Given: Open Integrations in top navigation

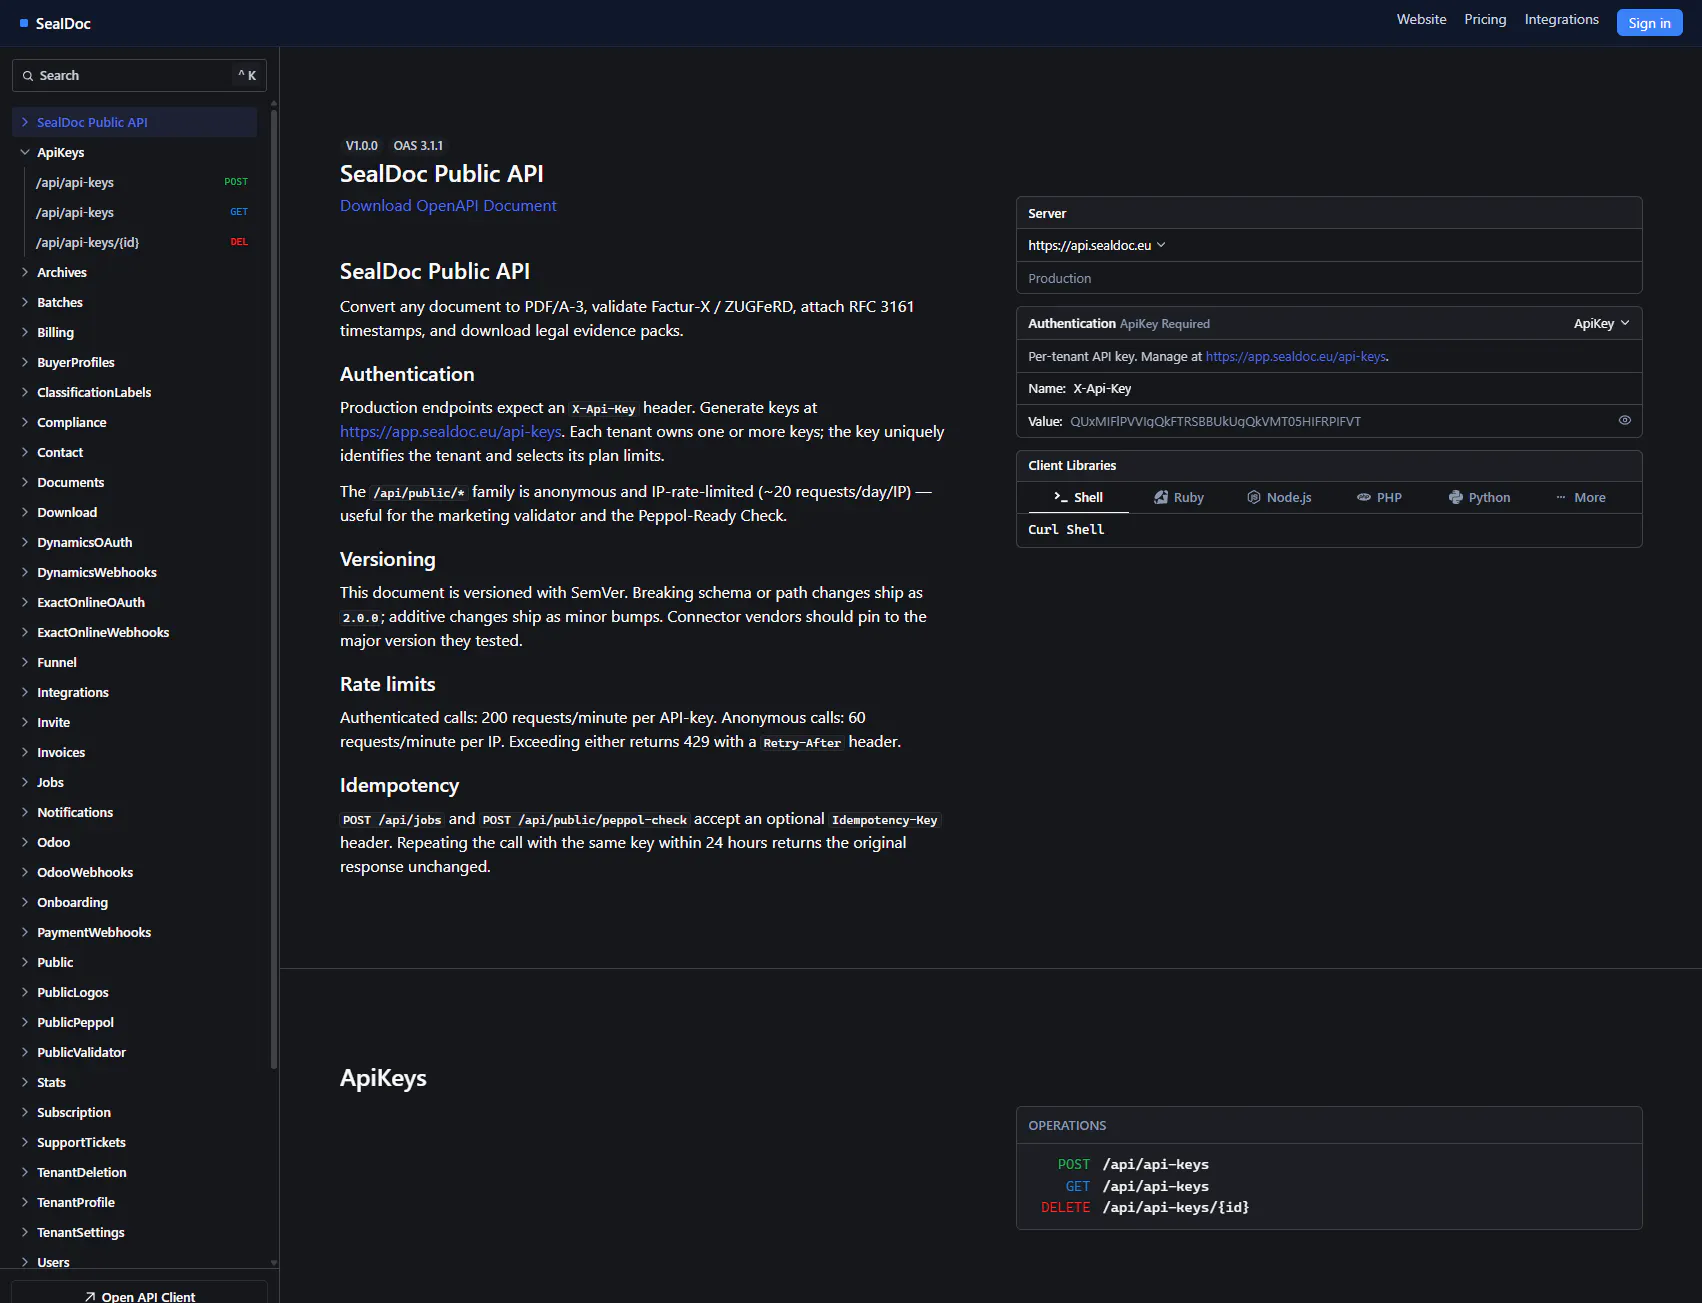Looking at the screenshot, I should (1561, 19).
